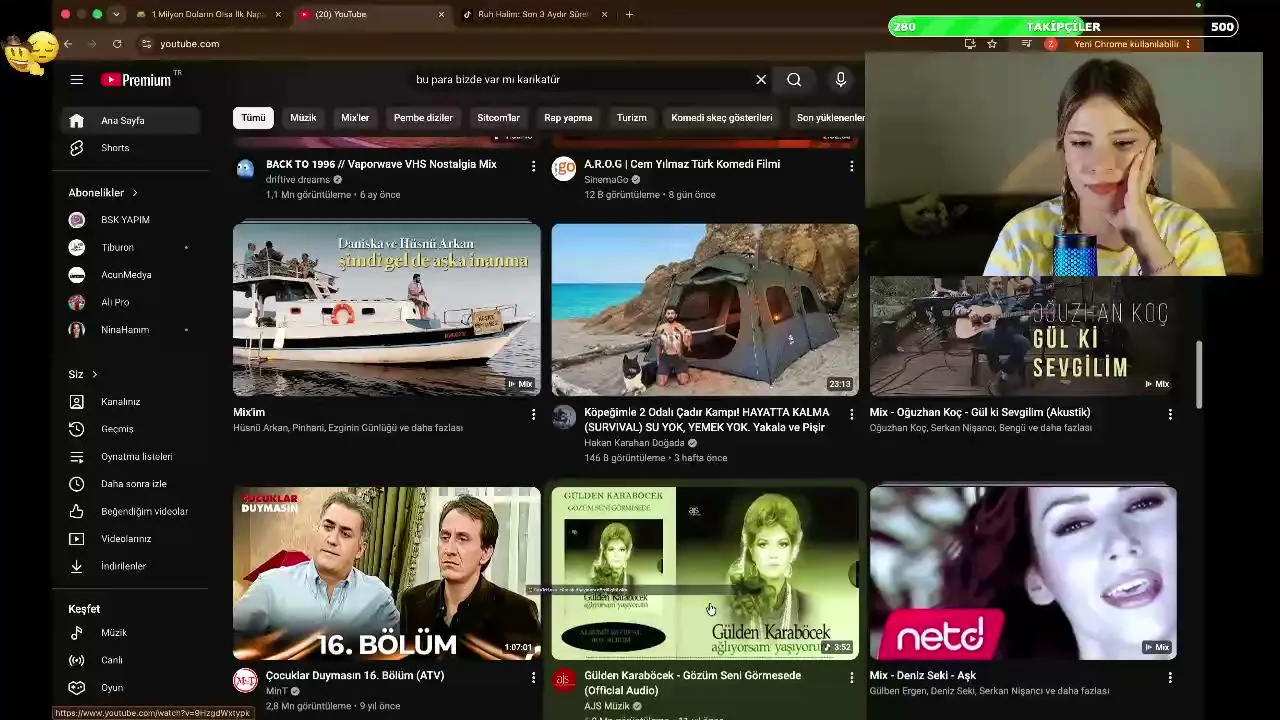Play the Mix'im boat thumbnail
Screen dimensions: 1280x720
pos(387,310)
